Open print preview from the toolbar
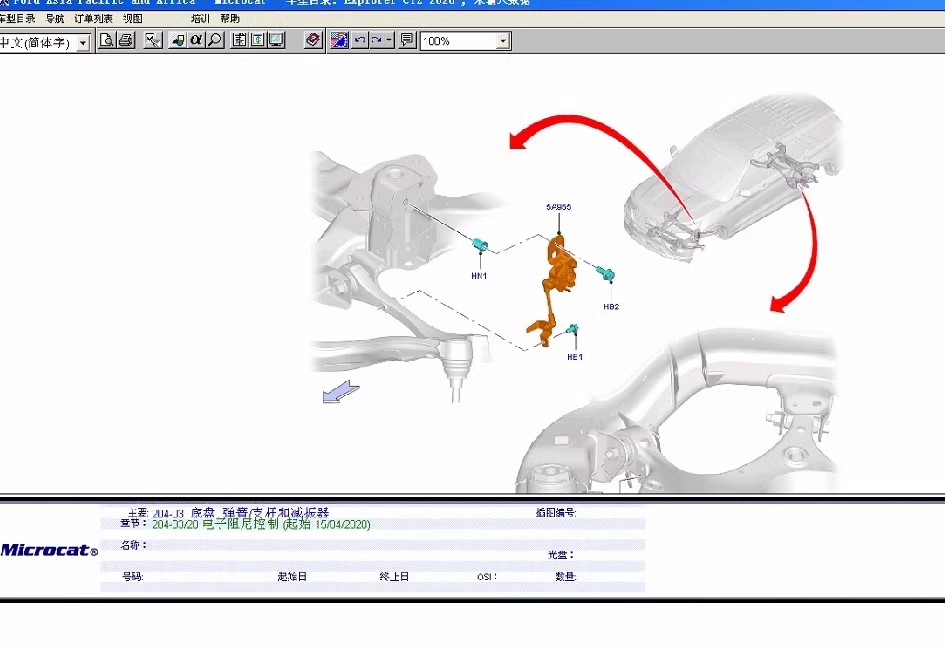 [x=107, y=41]
